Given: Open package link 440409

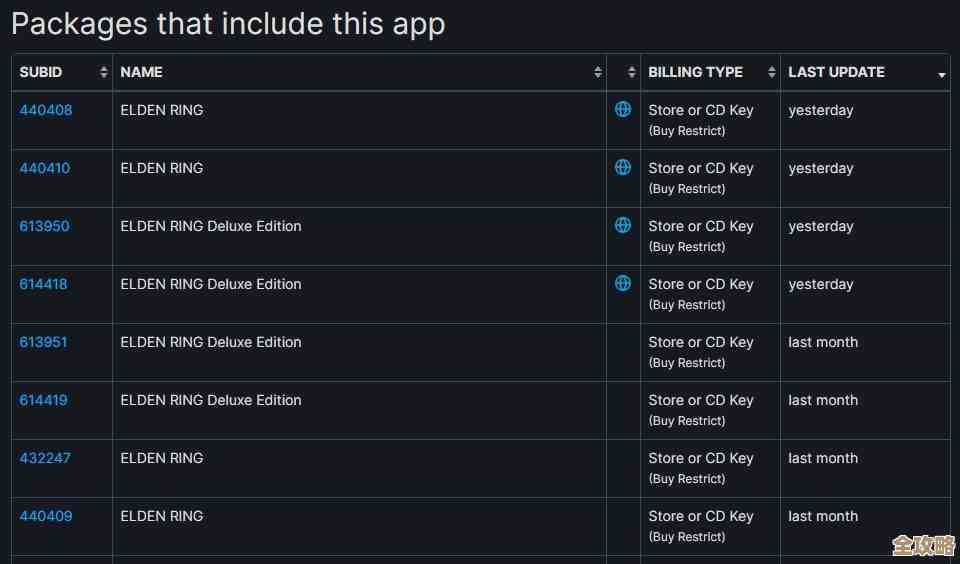Looking at the screenshot, I should click(46, 516).
